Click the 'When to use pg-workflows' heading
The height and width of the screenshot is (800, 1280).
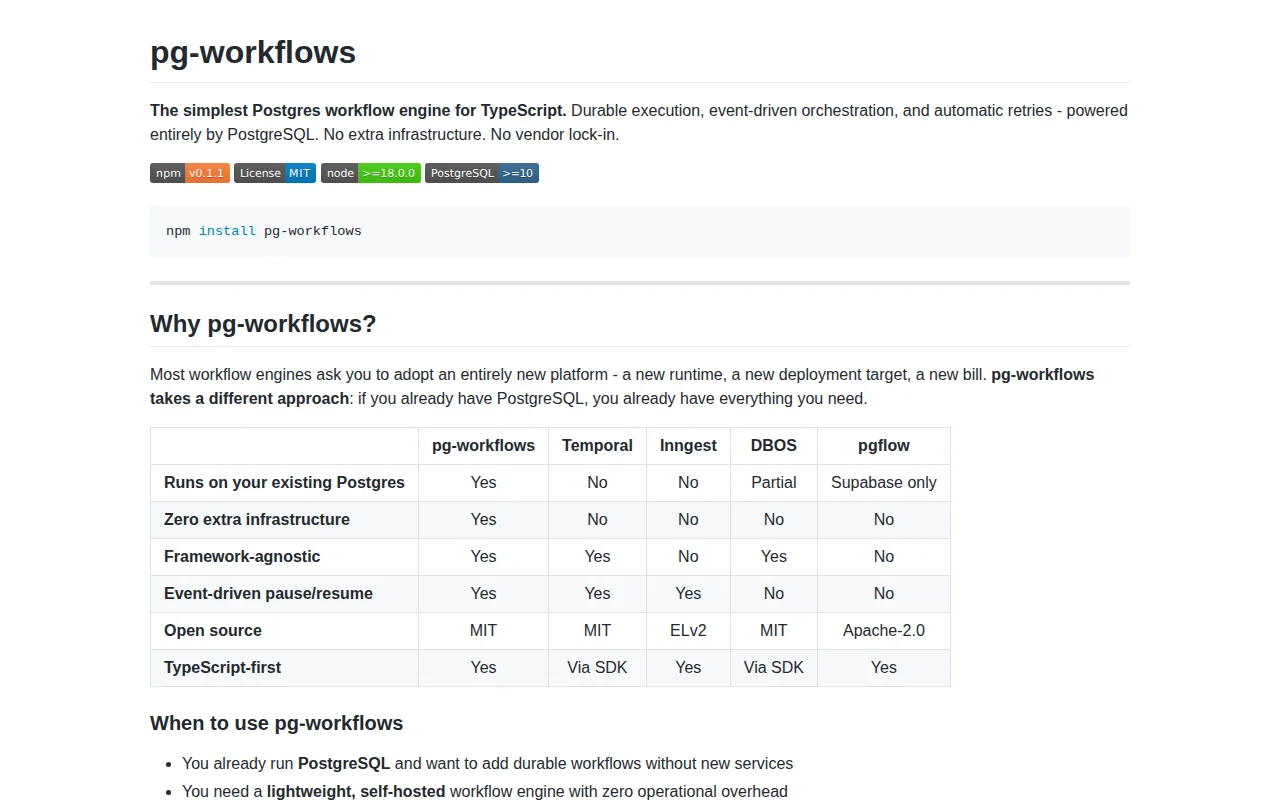(x=276, y=723)
